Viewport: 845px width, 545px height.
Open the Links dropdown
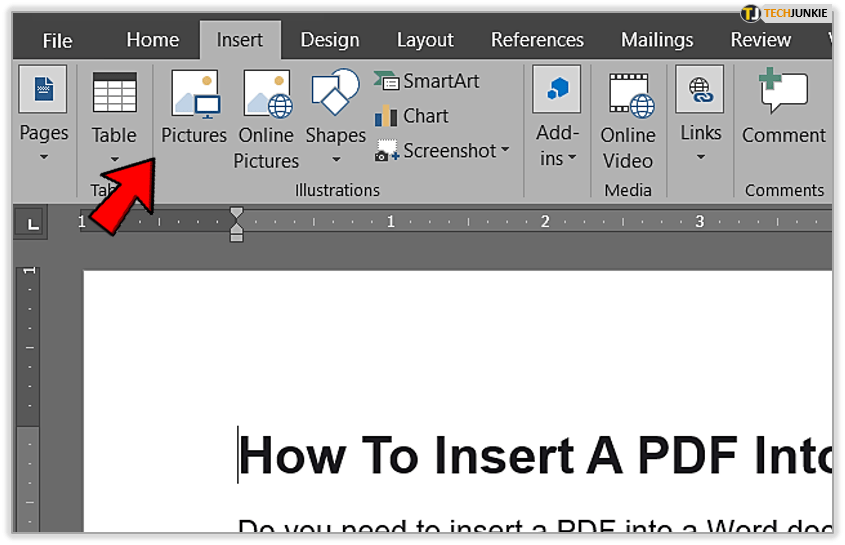[x=700, y=157]
